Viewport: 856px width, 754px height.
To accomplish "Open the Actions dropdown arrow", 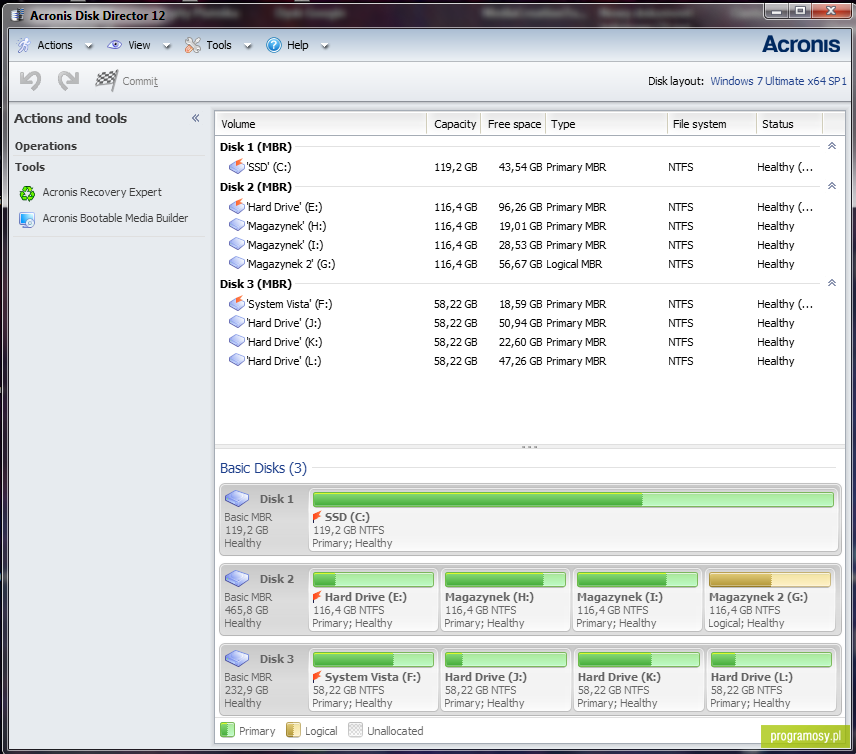I will coord(88,46).
